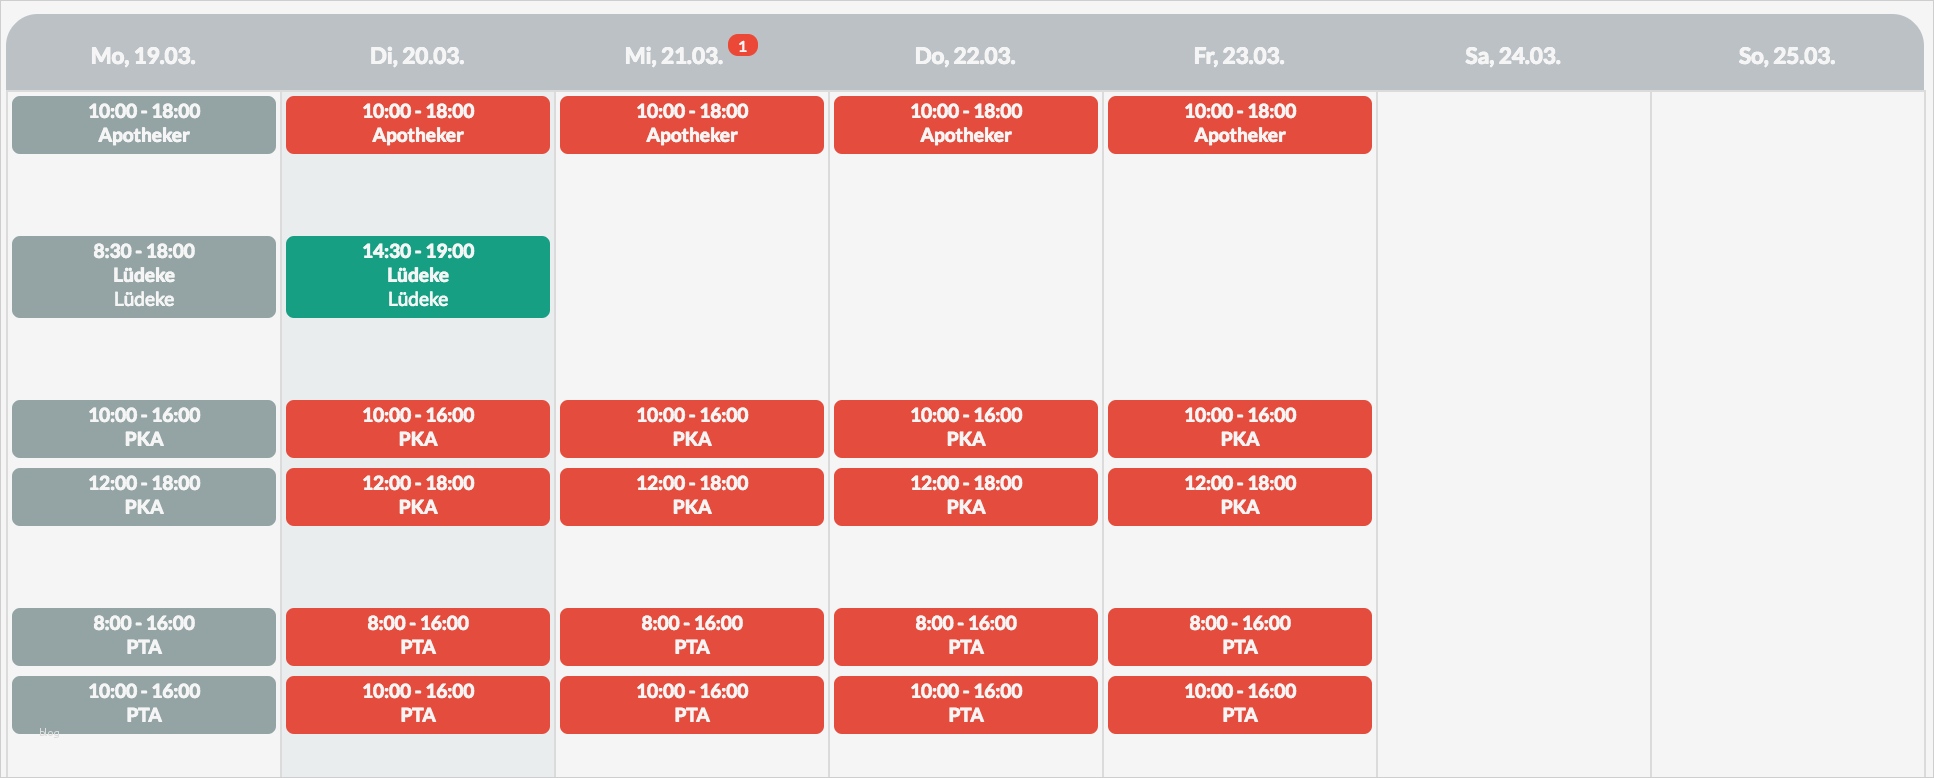Viewport: 1934px width, 778px height.
Task: Select the Monday 19.03. column header
Action: (143, 56)
